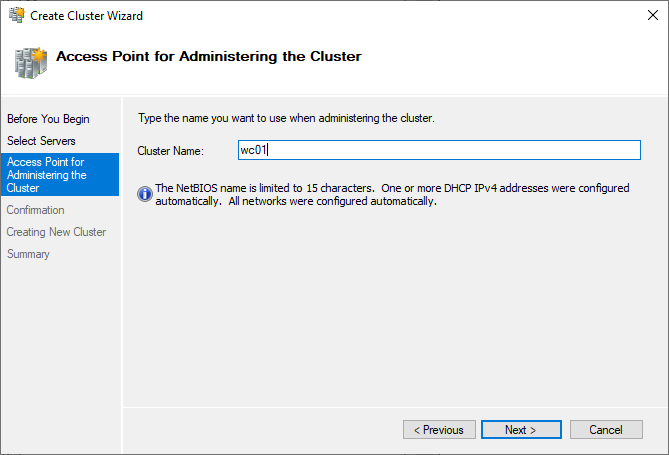The width and height of the screenshot is (669, 455).
Task: Click the large cluster servers header icon
Action: pos(29,60)
